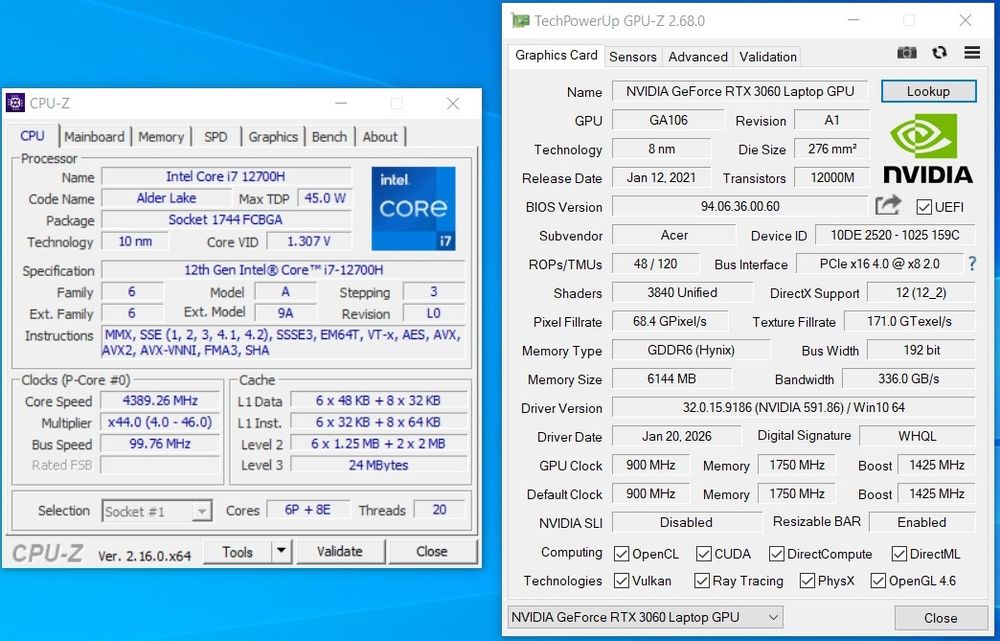The height and width of the screenshot is (641, 1000).
Task: Toggle the Vulkan checkbox
Action: 621,580
